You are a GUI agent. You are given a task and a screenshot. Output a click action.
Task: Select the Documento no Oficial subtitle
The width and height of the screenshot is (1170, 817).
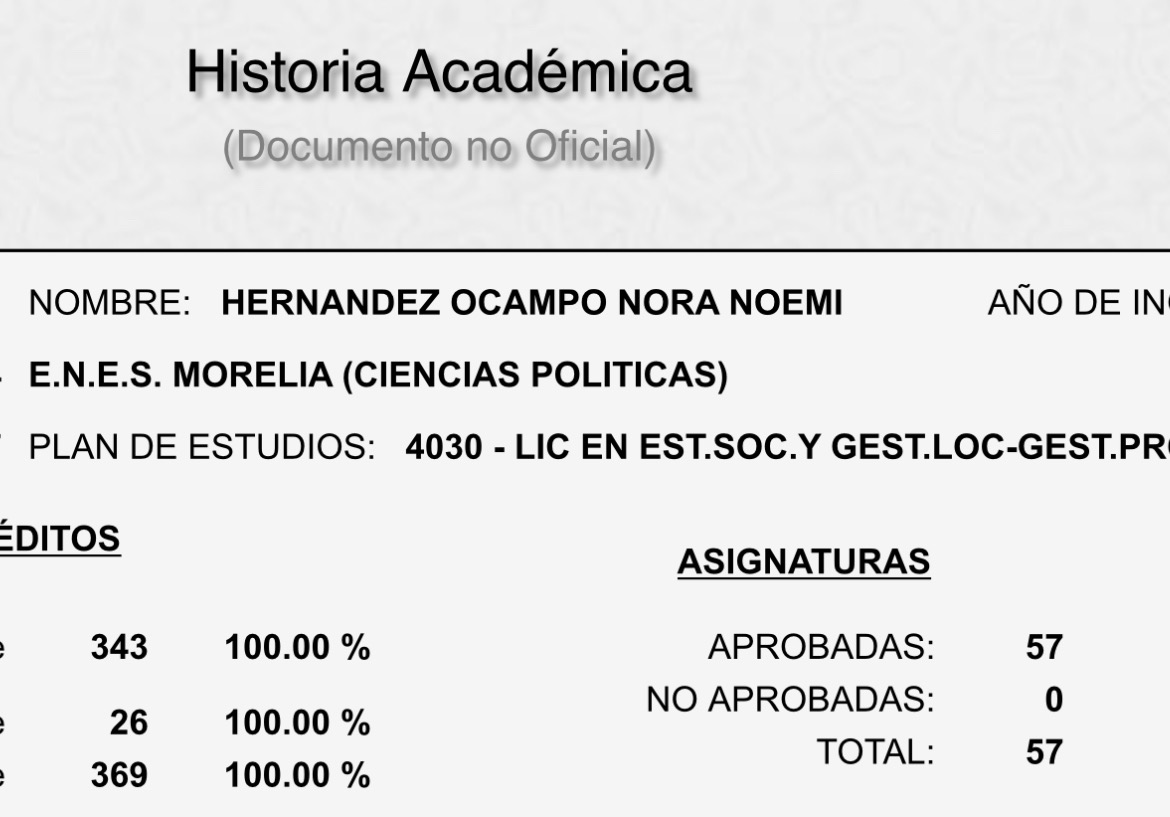439,148
